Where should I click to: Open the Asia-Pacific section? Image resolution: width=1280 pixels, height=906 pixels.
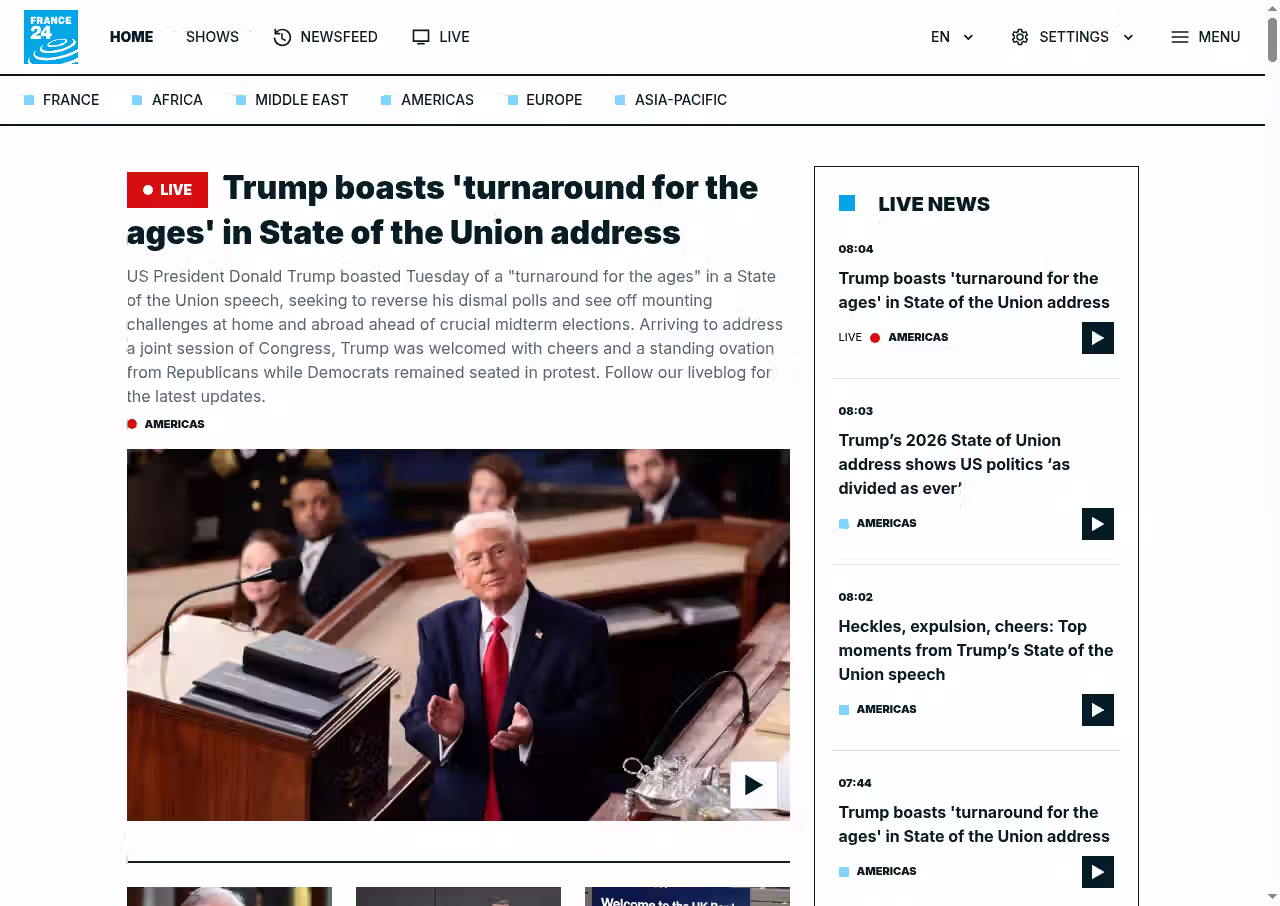(x=680, y=100)
